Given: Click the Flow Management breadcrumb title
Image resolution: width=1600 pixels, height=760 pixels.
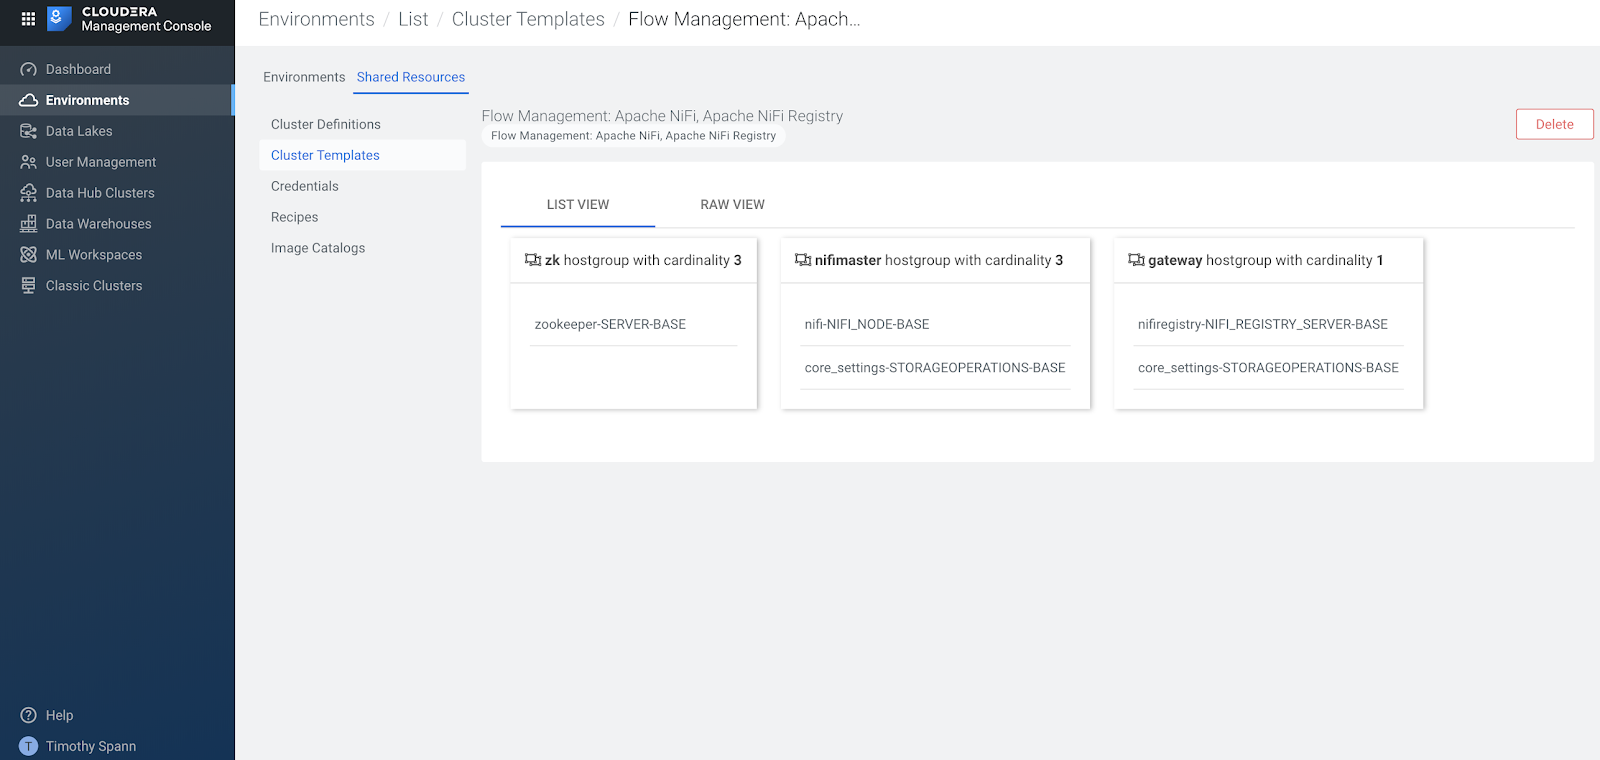Looking at the screenshot, I should [x=744, y=19].
